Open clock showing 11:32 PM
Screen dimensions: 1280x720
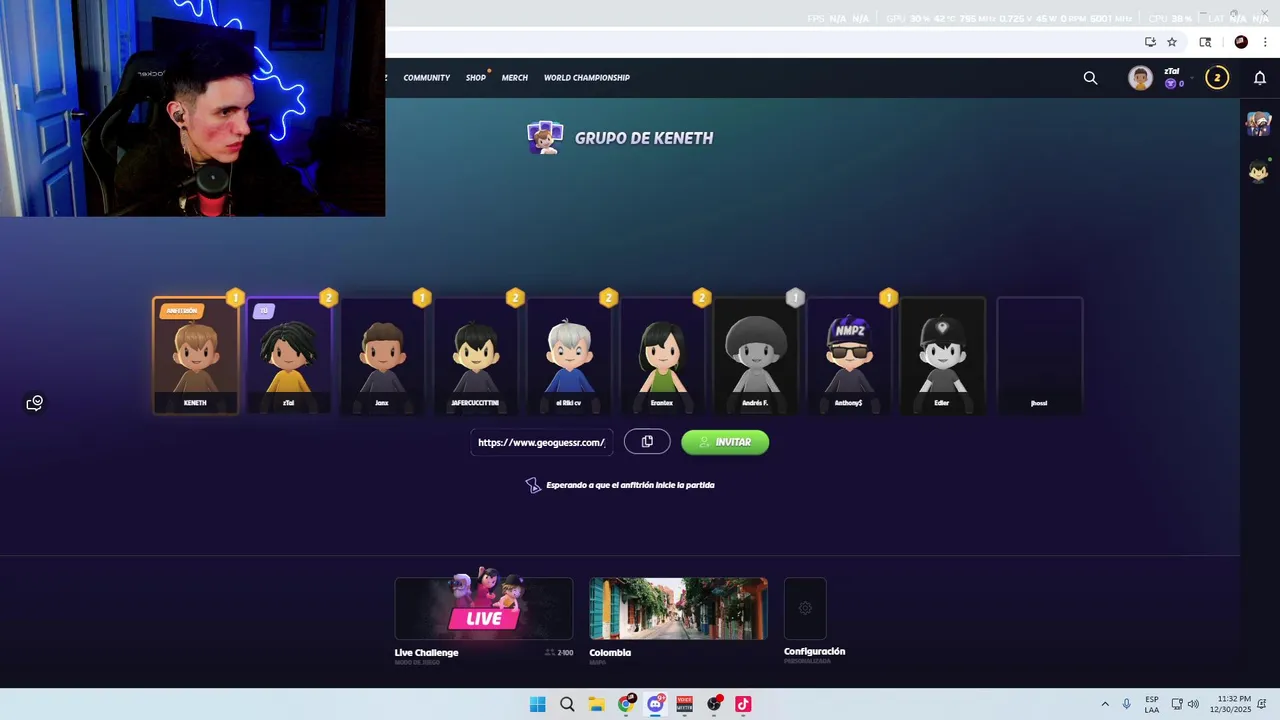(1230, 704)
